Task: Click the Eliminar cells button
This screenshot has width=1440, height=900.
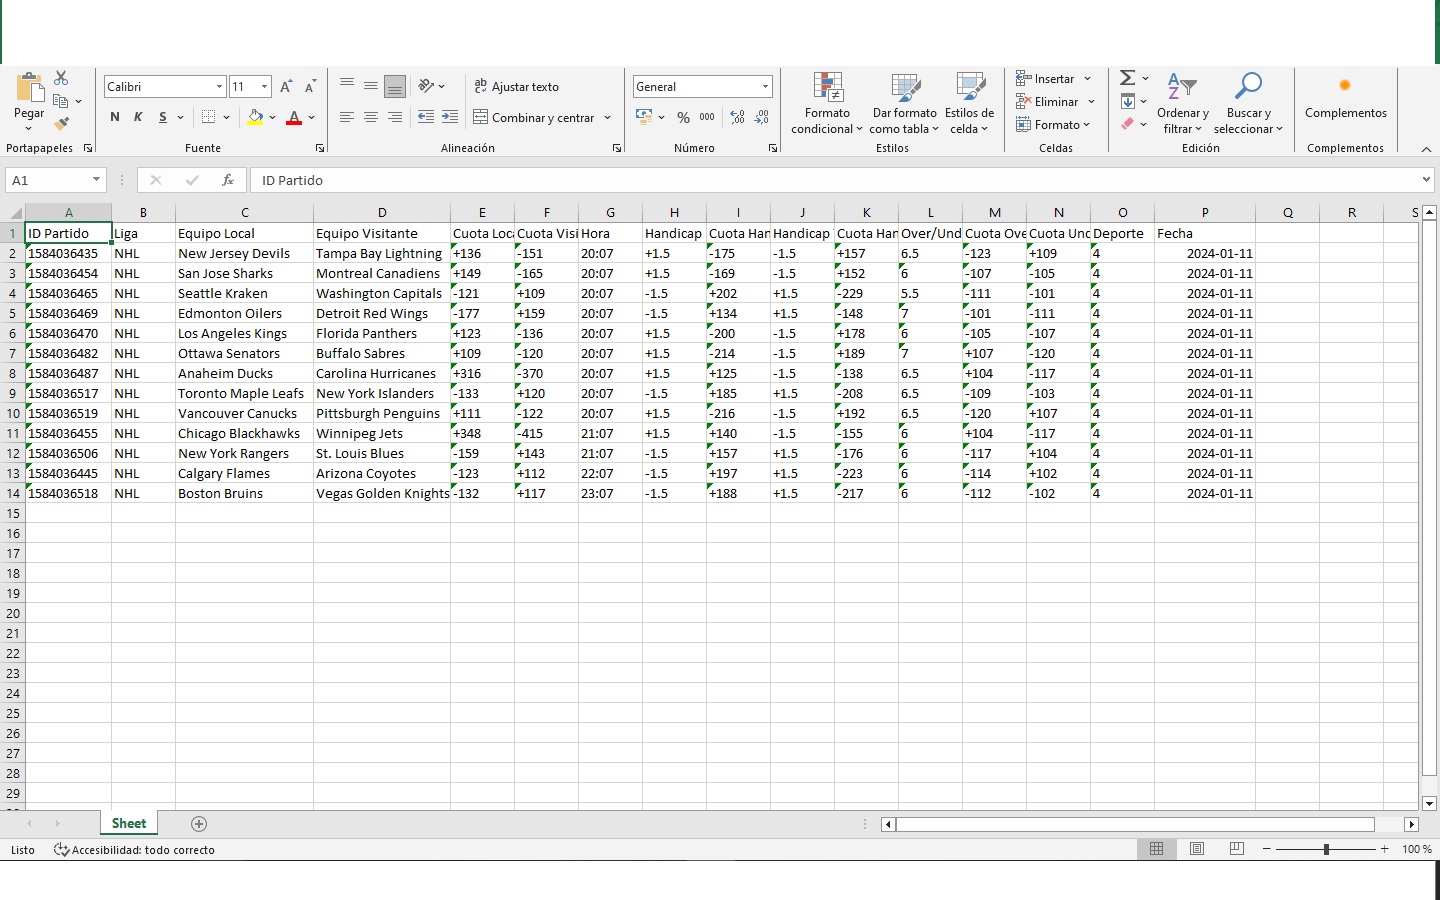Action: point(1048,101)
